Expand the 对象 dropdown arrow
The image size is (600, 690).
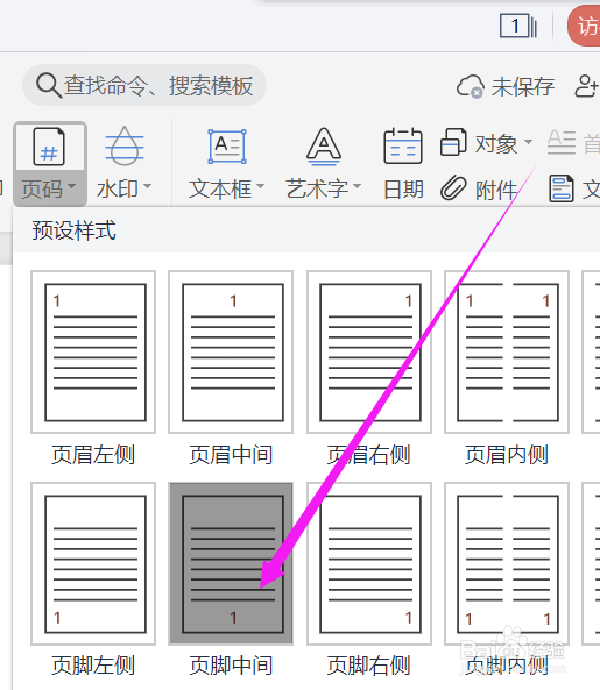[528, 142]
